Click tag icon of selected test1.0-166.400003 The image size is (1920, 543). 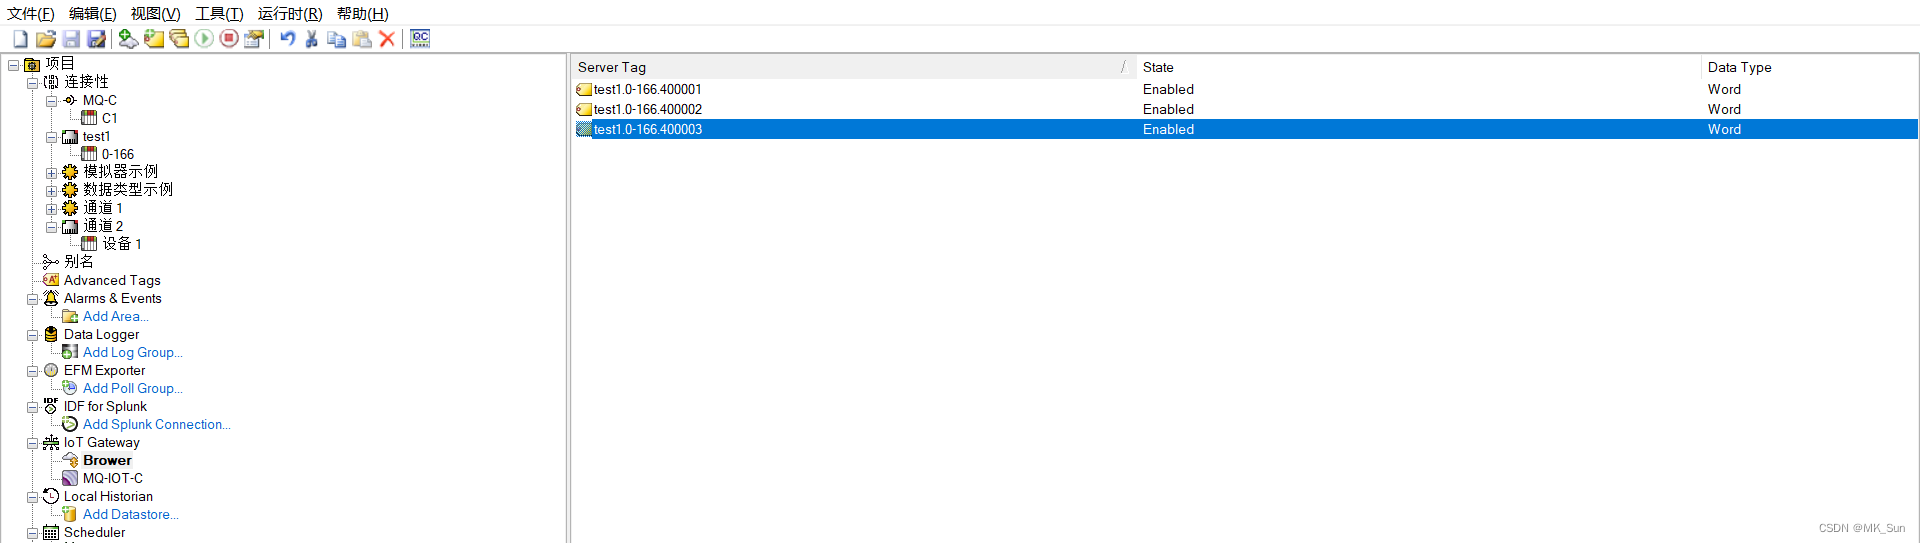(x=584, y=130)
